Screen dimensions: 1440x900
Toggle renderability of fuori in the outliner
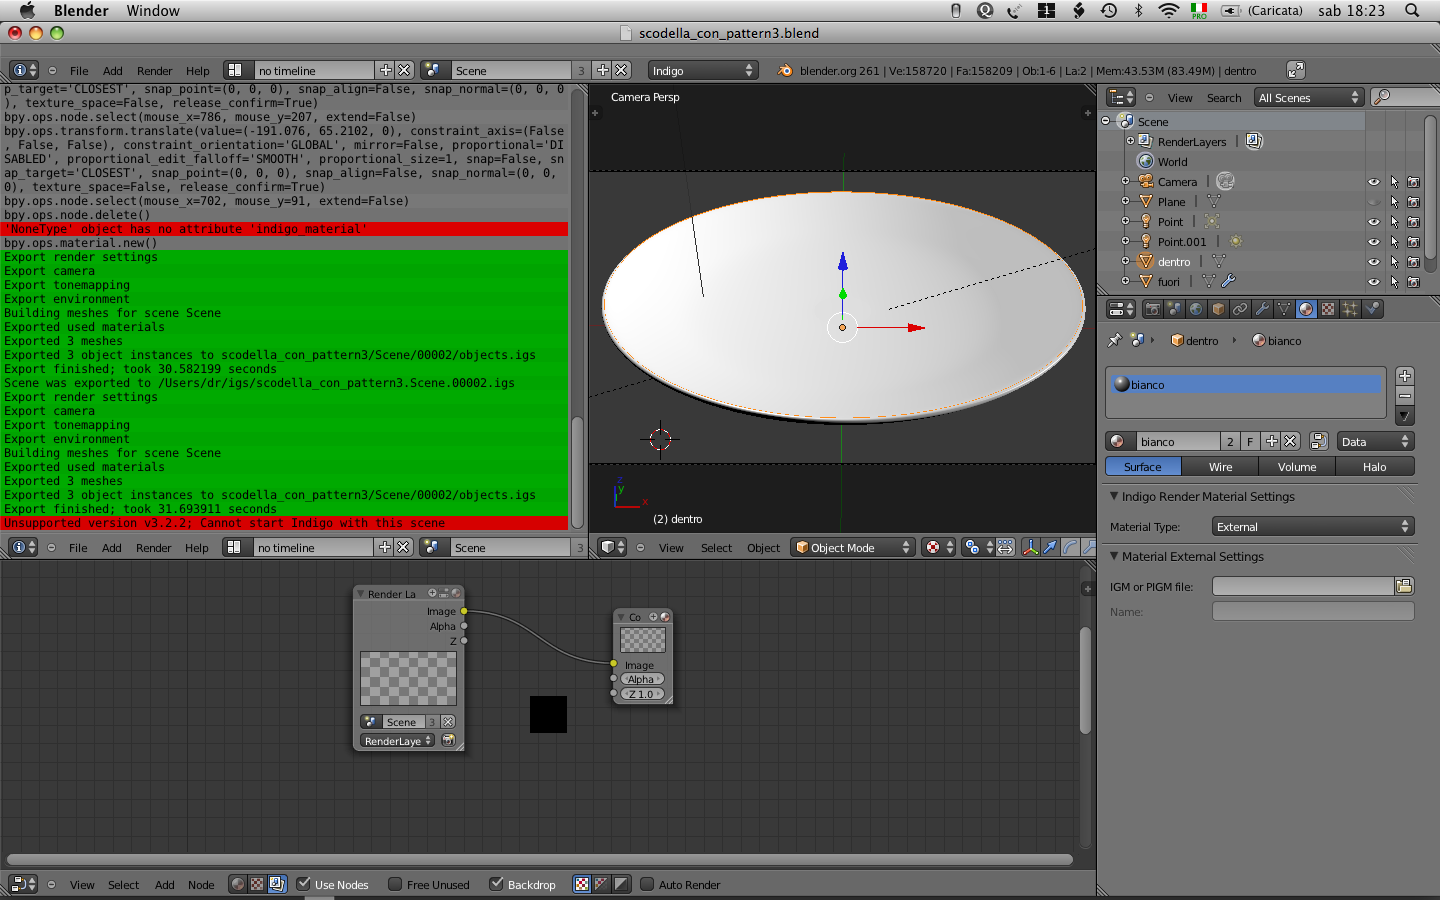point(1413,282)
